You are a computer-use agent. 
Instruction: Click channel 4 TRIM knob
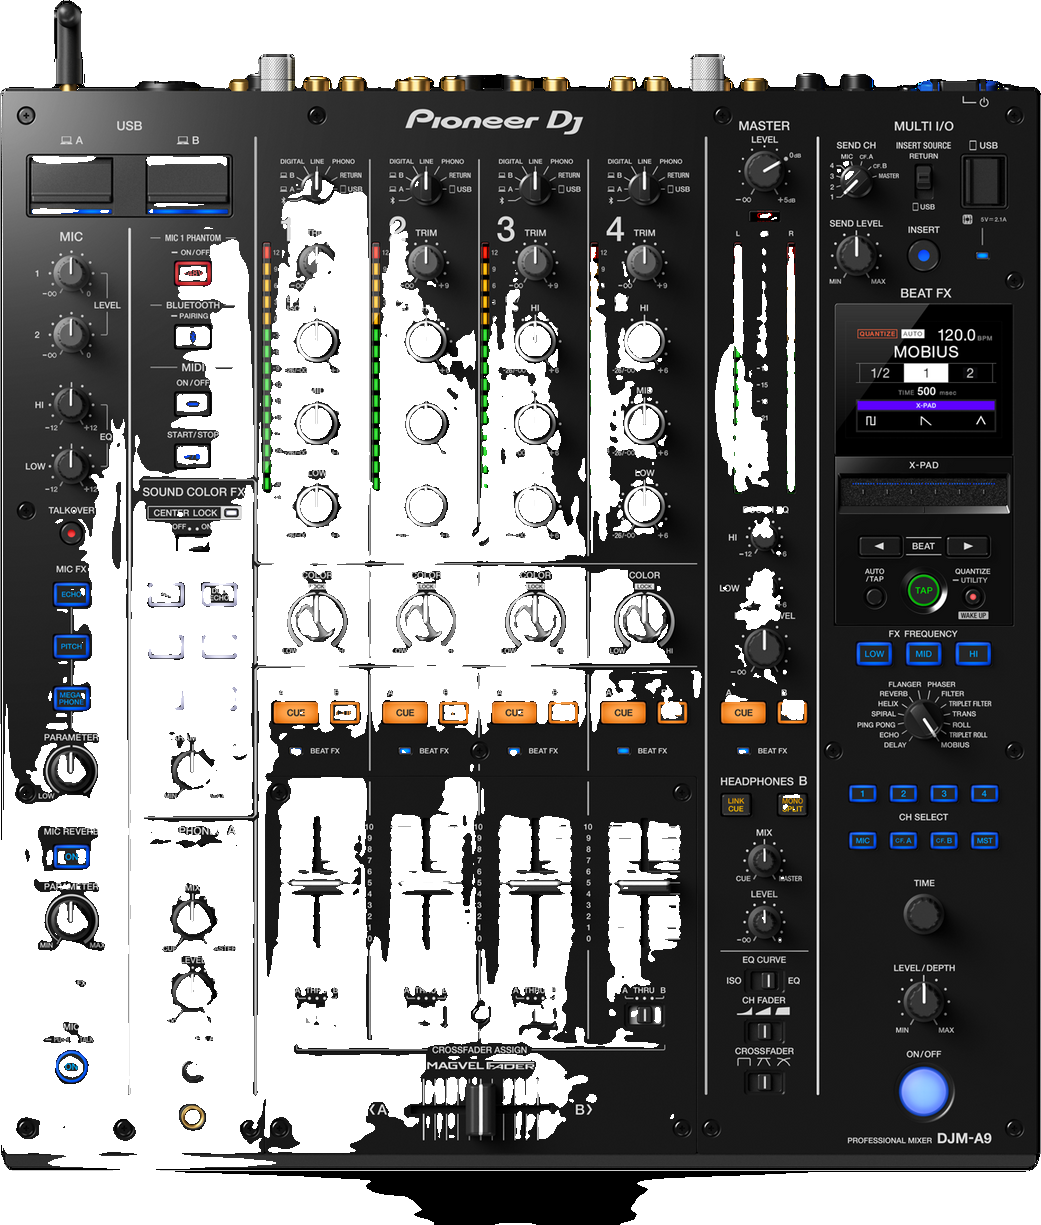pyautogui.click(x=643, y=263)
